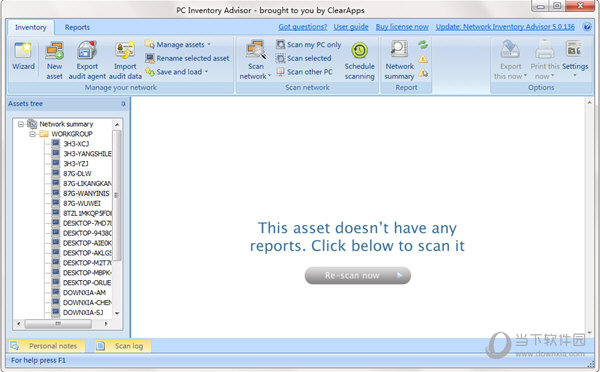Image resolution: width=600 pixels, height=372 pixels.
Task: Click the top yellow warning icon
Action: [423, 59]
